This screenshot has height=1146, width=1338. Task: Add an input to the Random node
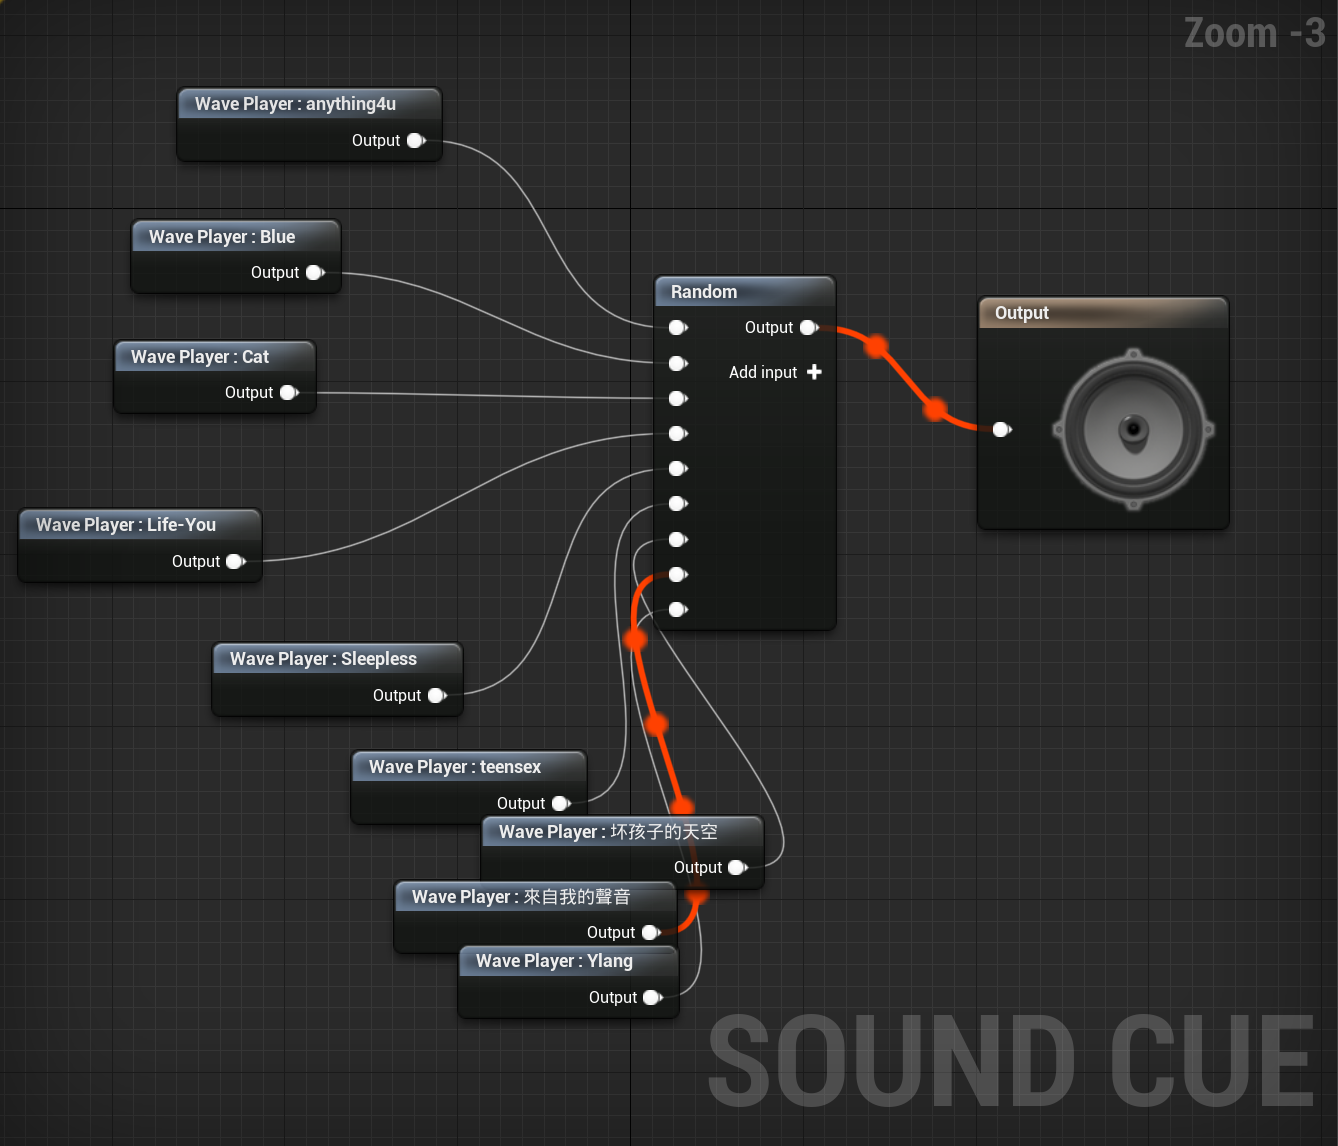(775, 372)
